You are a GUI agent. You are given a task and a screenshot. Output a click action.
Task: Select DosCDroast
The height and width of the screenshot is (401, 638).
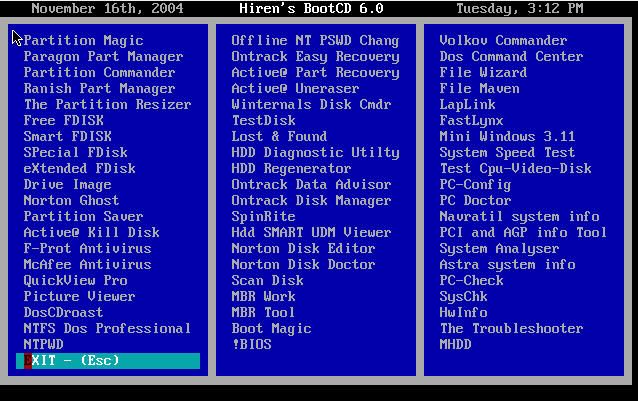63,312
